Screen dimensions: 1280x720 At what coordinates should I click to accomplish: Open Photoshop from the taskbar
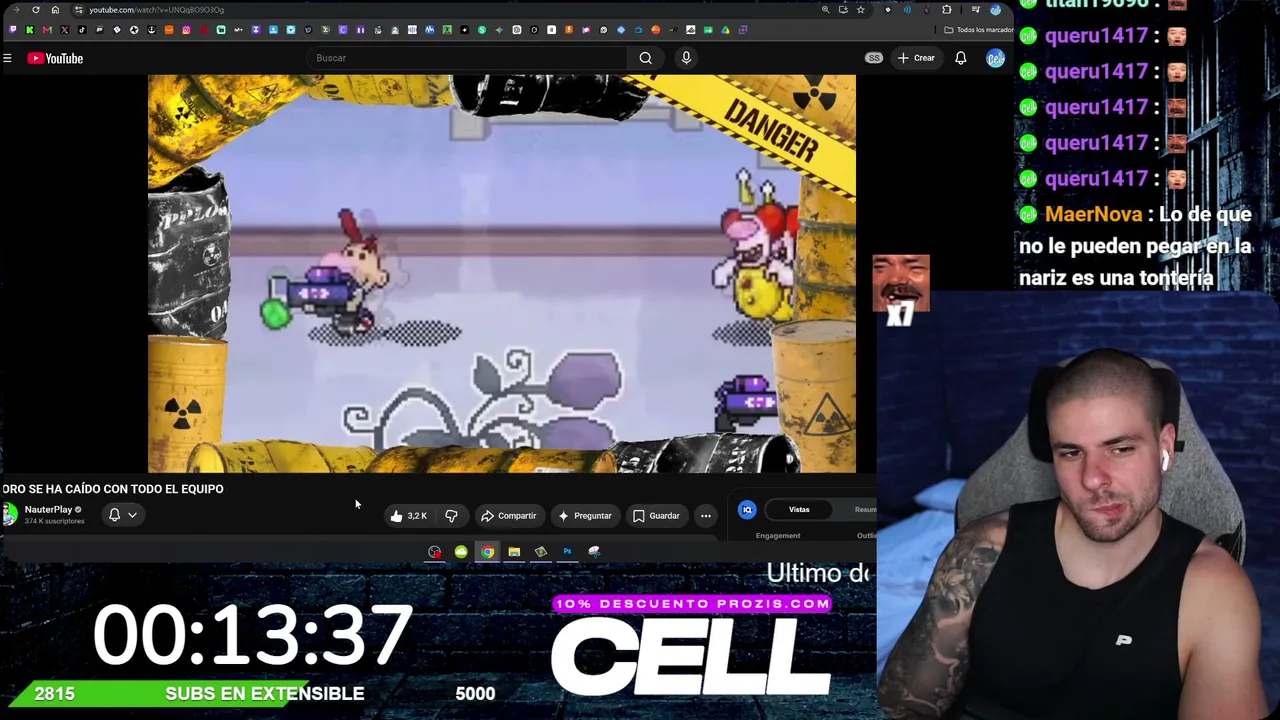coord(567,552)
